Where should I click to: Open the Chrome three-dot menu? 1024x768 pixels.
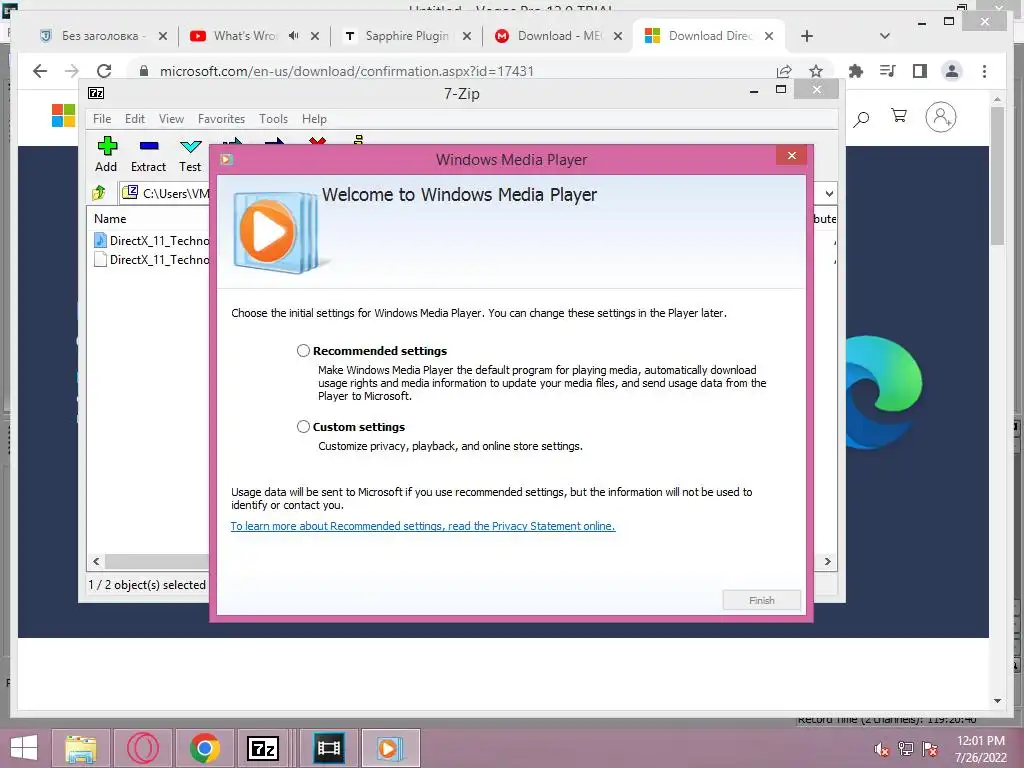coord(984,71)
